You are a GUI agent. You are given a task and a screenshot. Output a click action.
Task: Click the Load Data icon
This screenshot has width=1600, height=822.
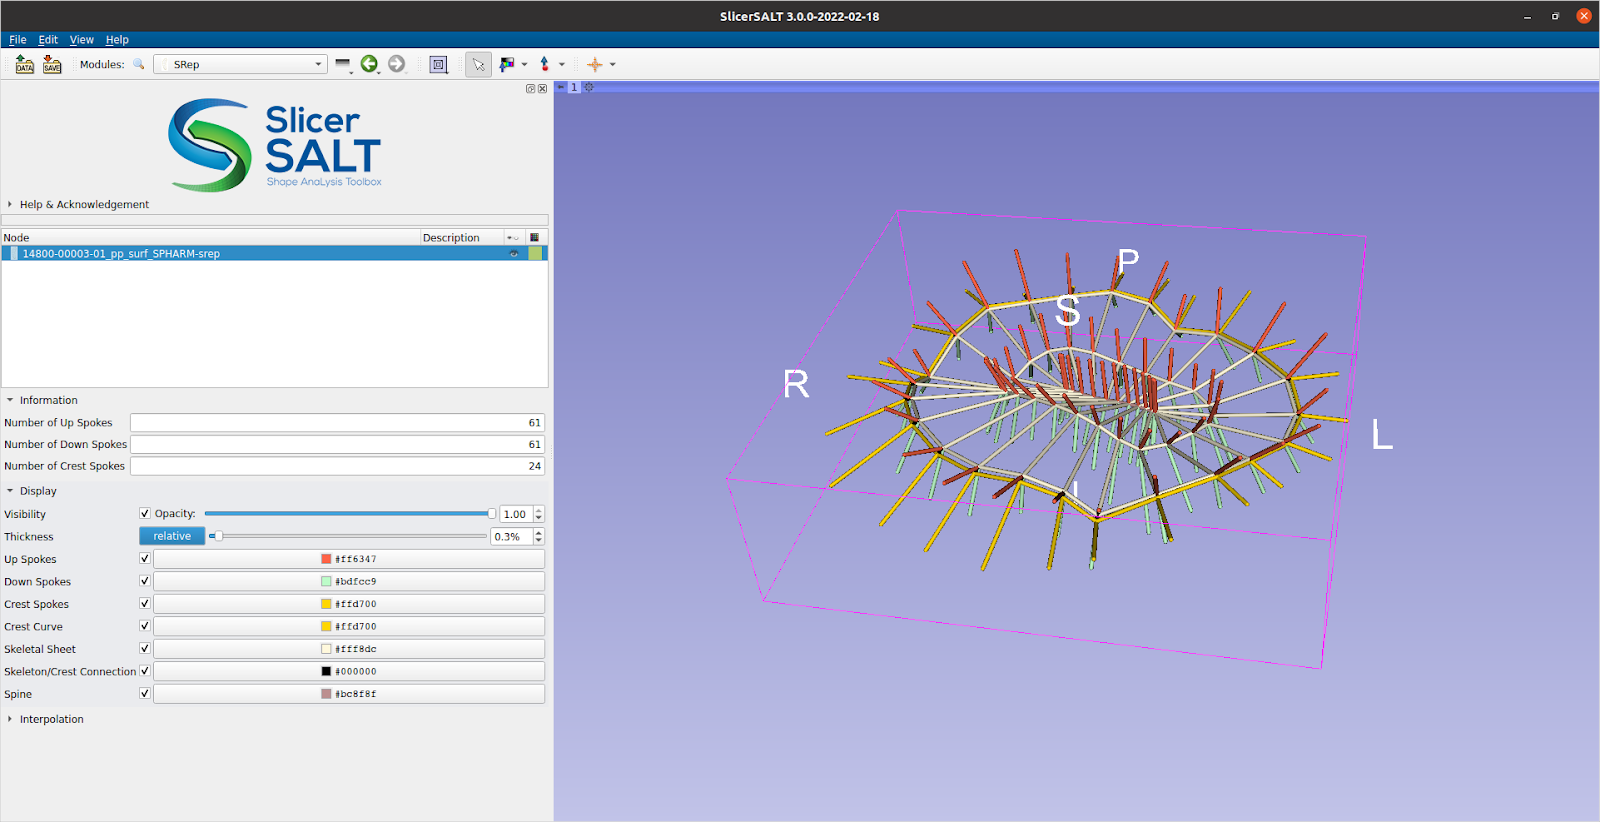(x=25, y=65)
